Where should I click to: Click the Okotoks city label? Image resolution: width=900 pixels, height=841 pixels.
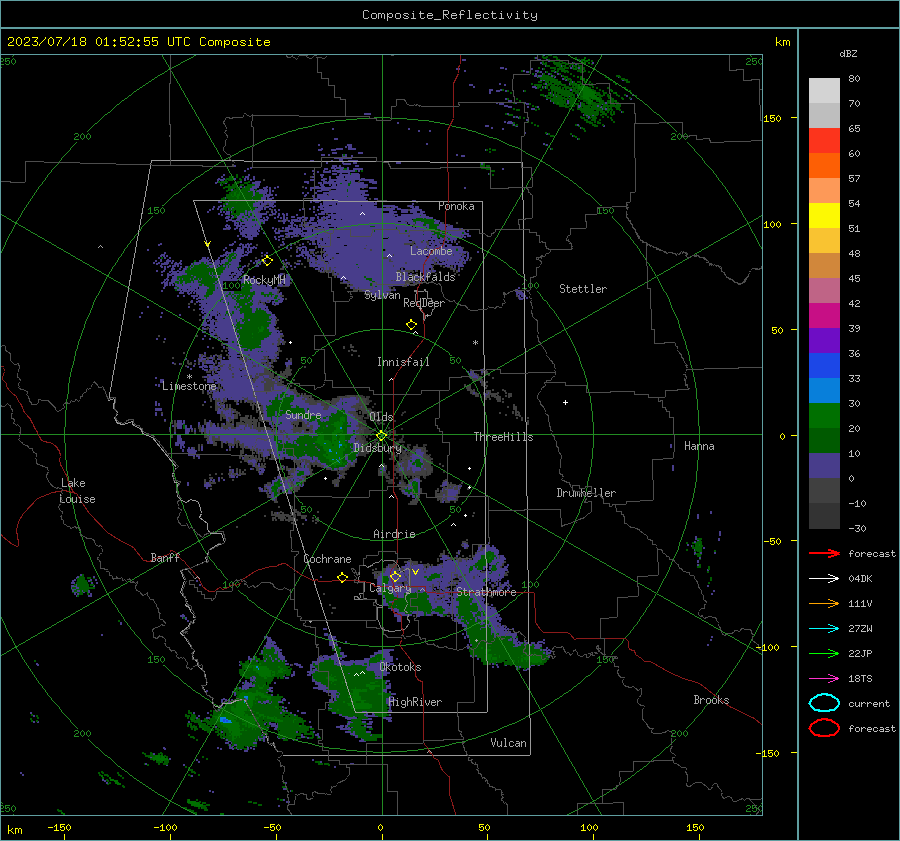point(400,667)
